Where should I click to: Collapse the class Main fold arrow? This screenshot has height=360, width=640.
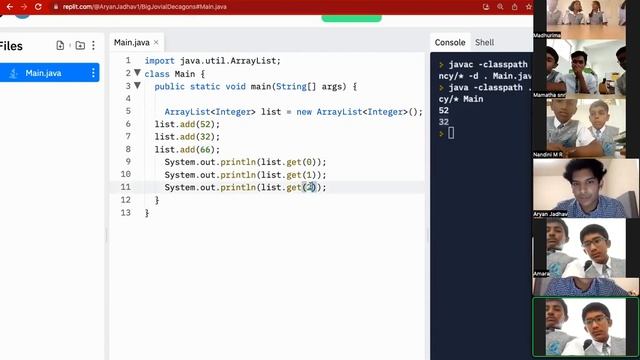pos(138,73)
